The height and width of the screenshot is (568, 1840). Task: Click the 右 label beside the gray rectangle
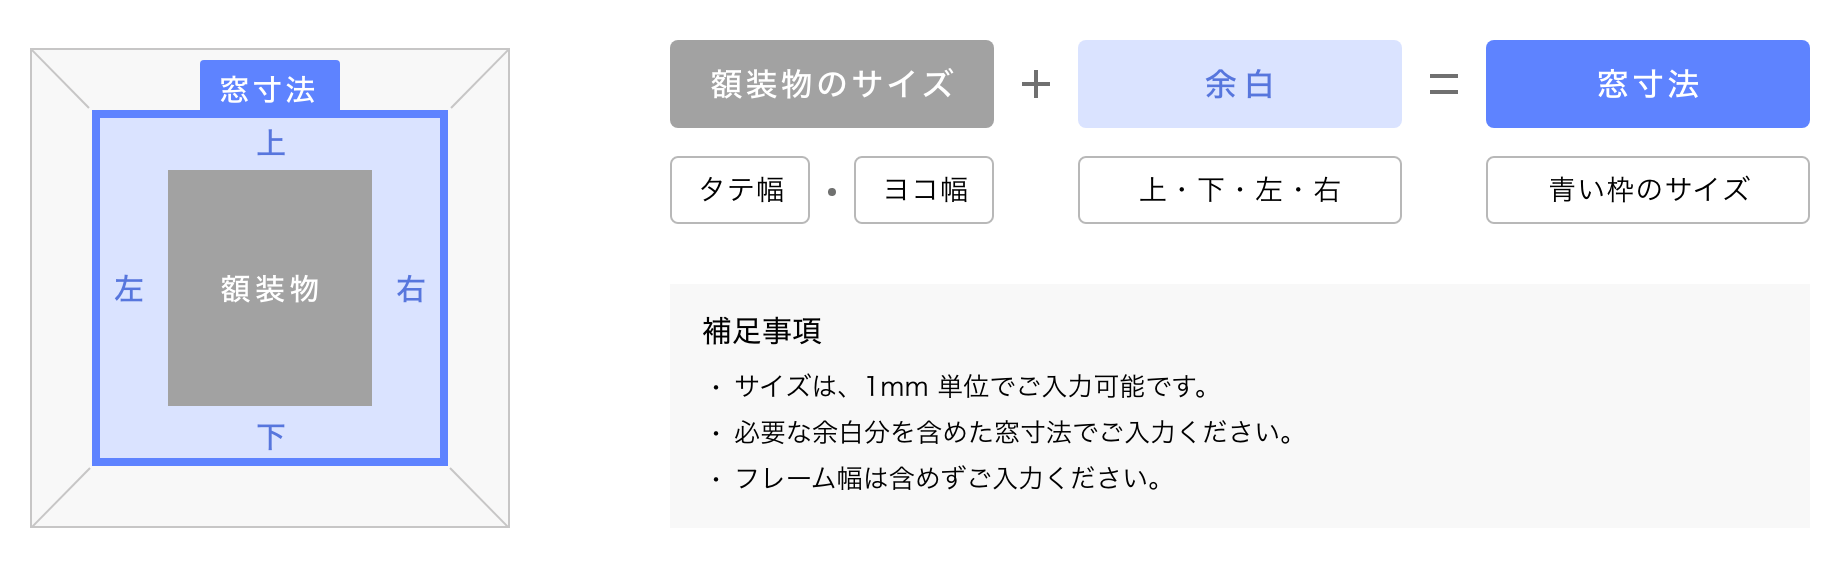click(411, 289)
